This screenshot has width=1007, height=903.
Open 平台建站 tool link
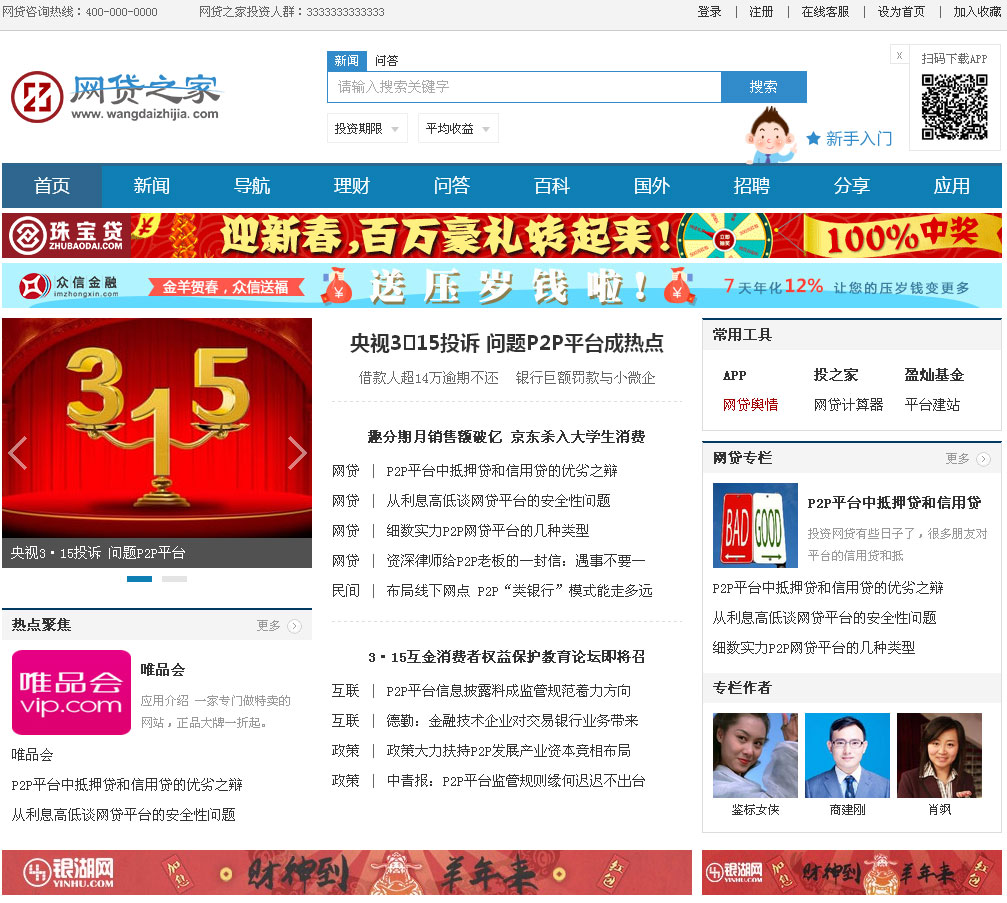pyautogui.click(x=932, y=405)
